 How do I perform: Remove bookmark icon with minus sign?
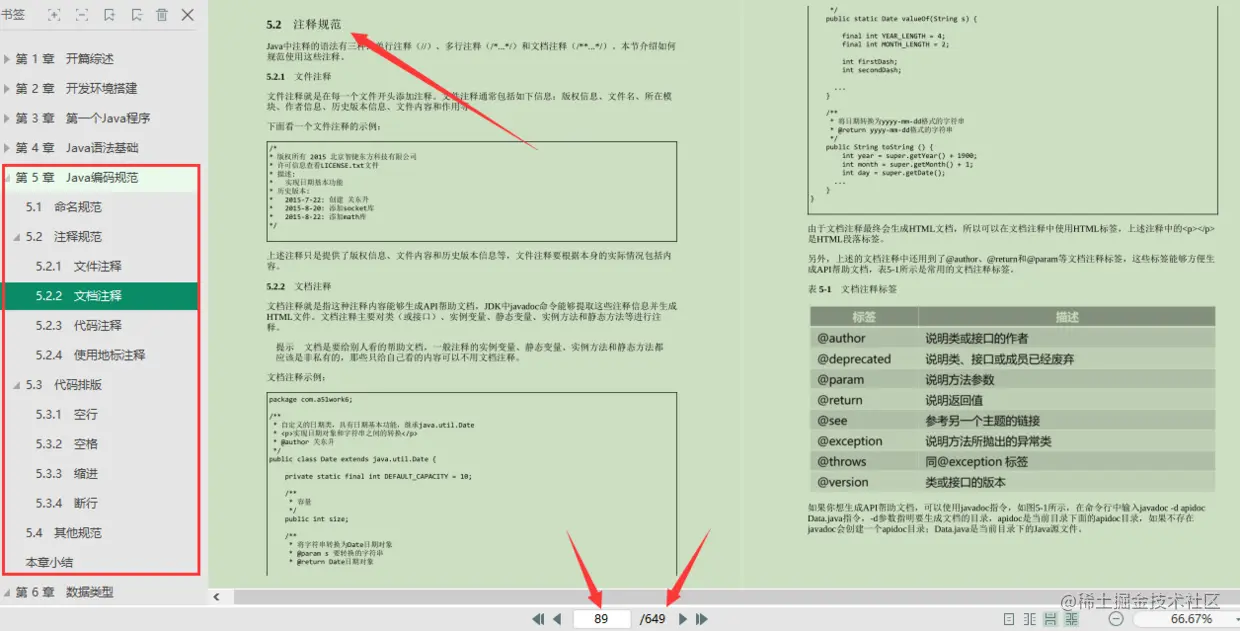[136, 15]
